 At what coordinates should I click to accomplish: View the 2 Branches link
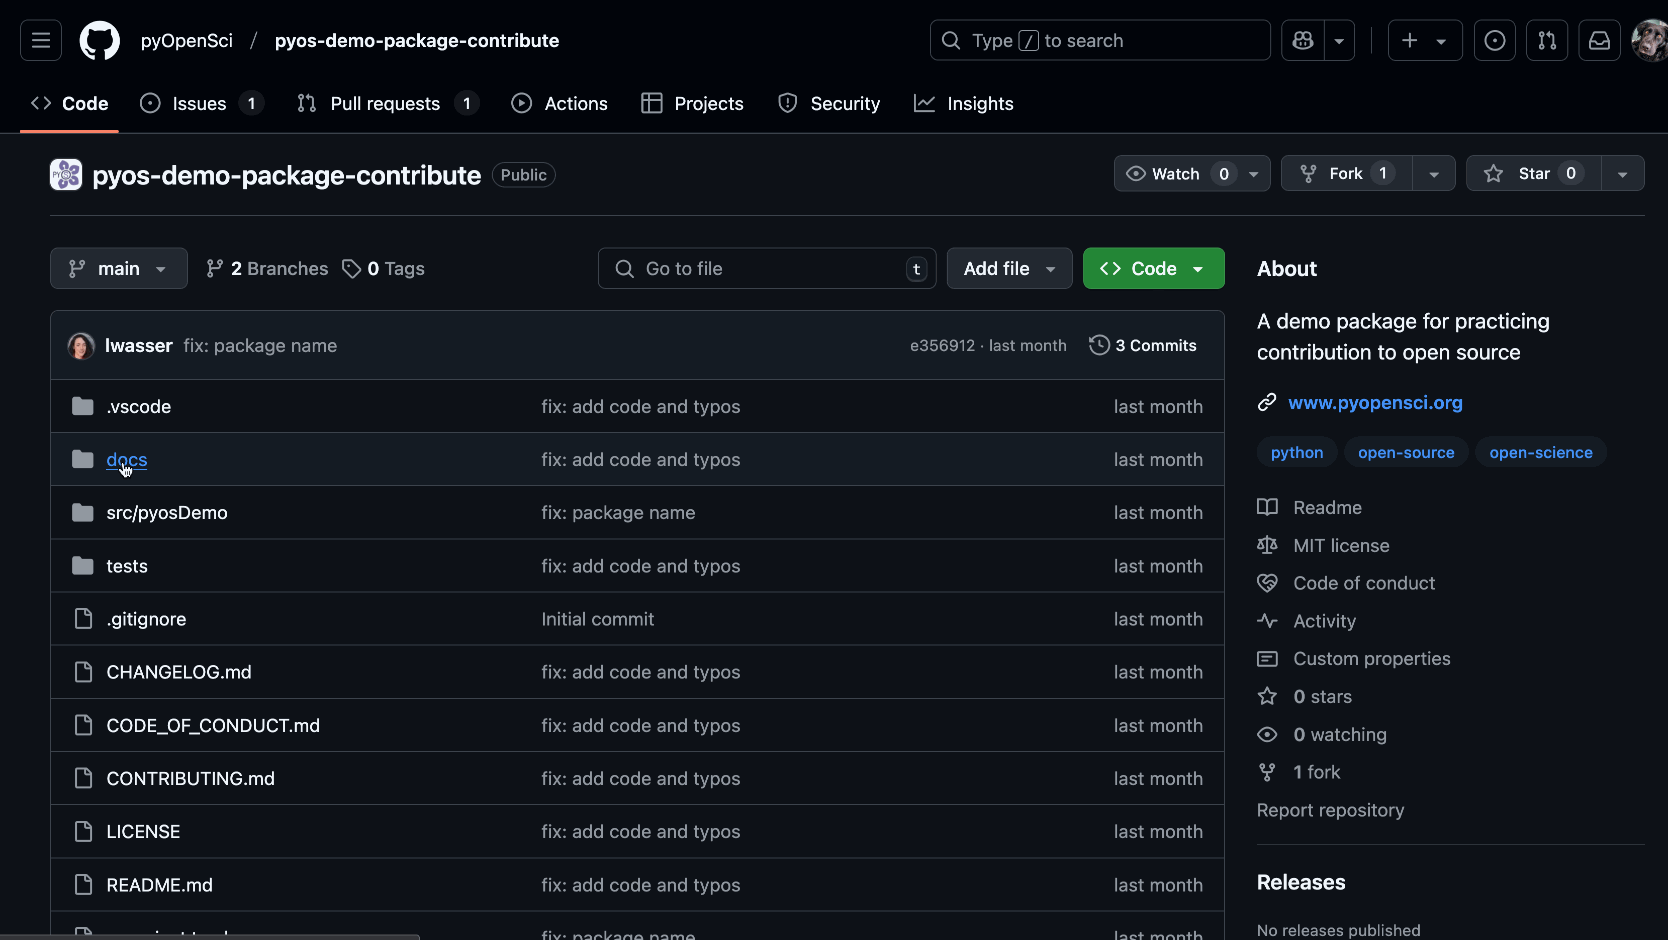point(267,268)
